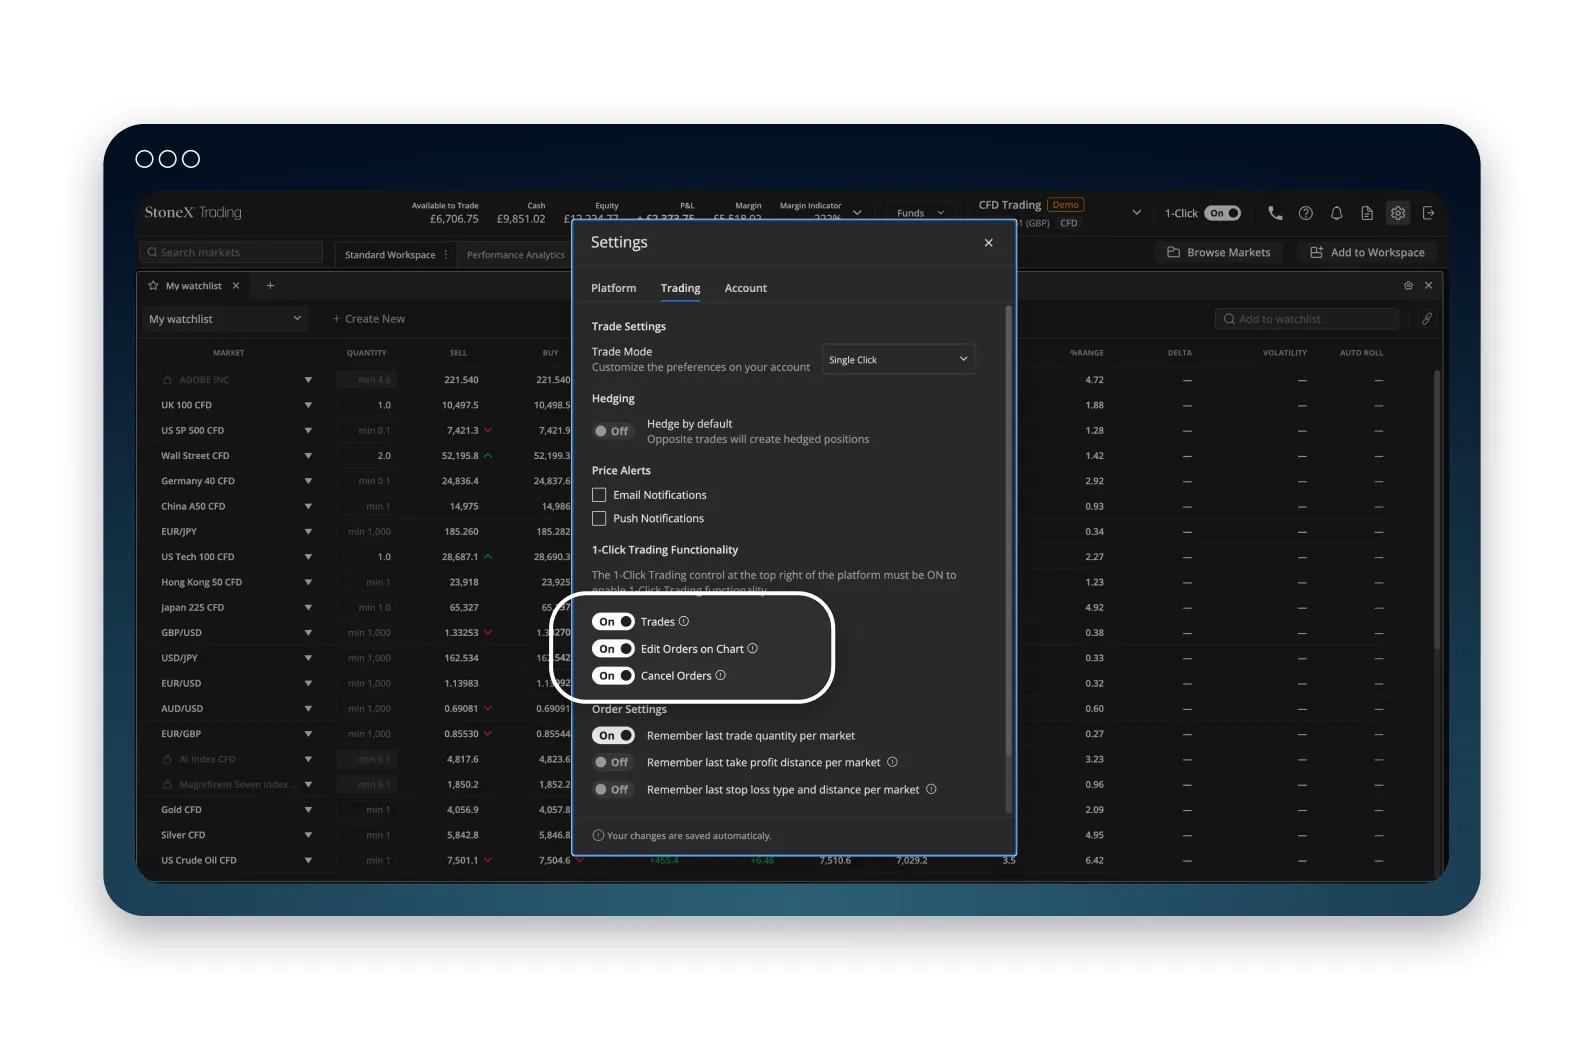The image size is (1584, 1040).
Task: Click the StoneX Trading logo
Action: 193,213
